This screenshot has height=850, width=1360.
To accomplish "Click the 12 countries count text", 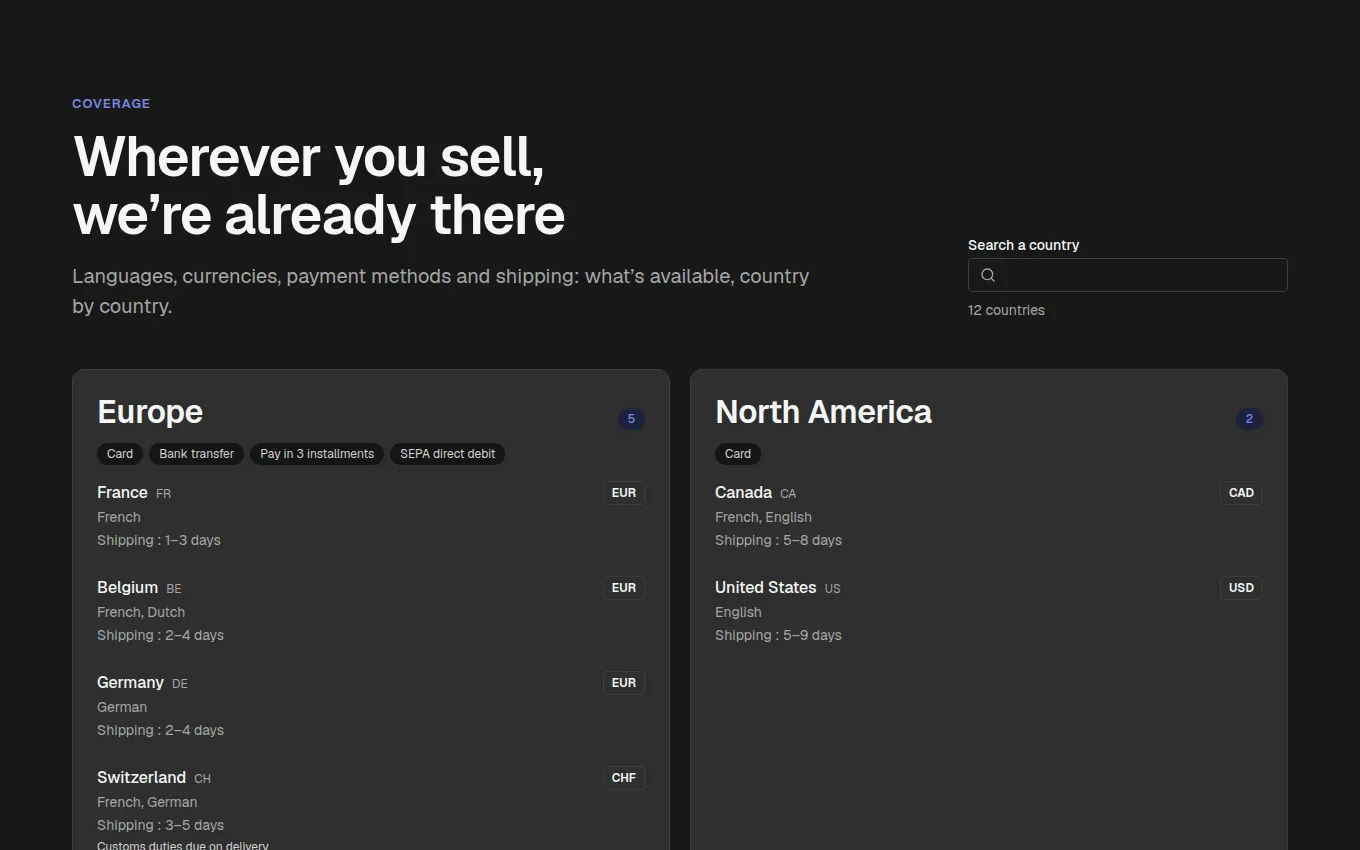I will tap(1006, 310).
